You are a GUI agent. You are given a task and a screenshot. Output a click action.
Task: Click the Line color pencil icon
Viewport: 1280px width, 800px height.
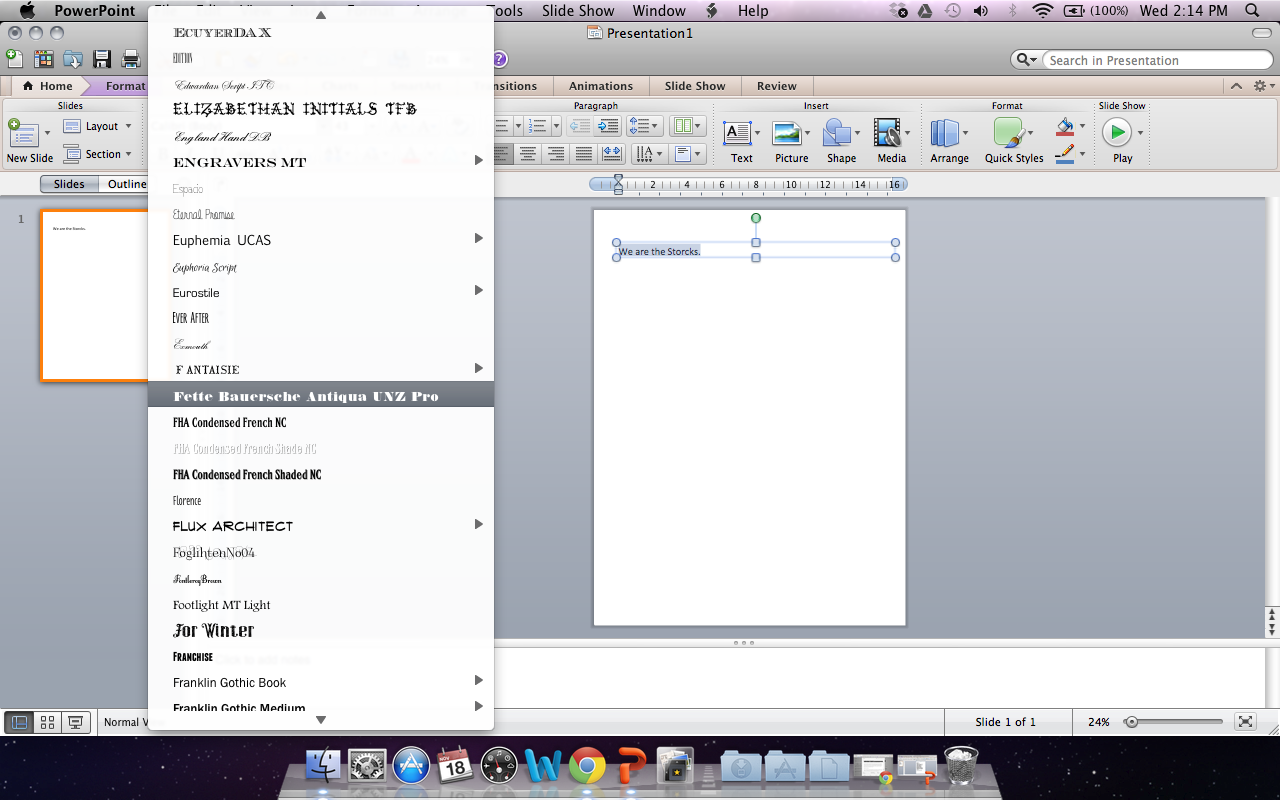pos(1065,153)
